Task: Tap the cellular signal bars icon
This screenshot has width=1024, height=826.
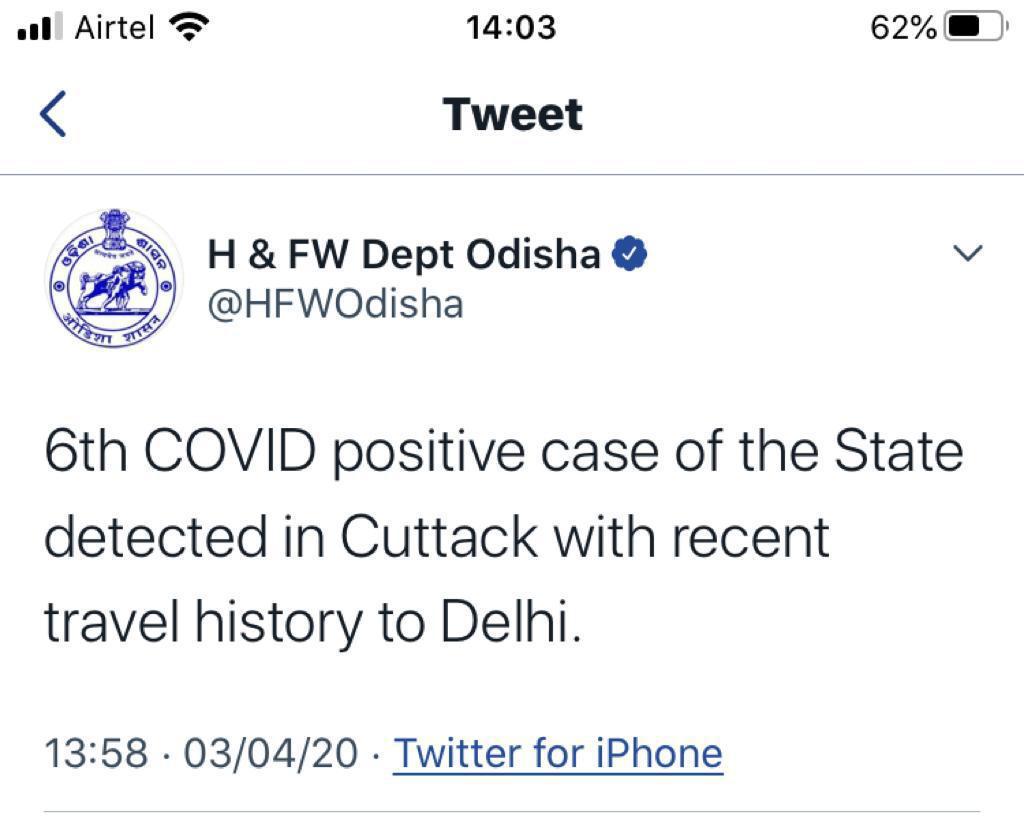Action: (x=40, y=27)
